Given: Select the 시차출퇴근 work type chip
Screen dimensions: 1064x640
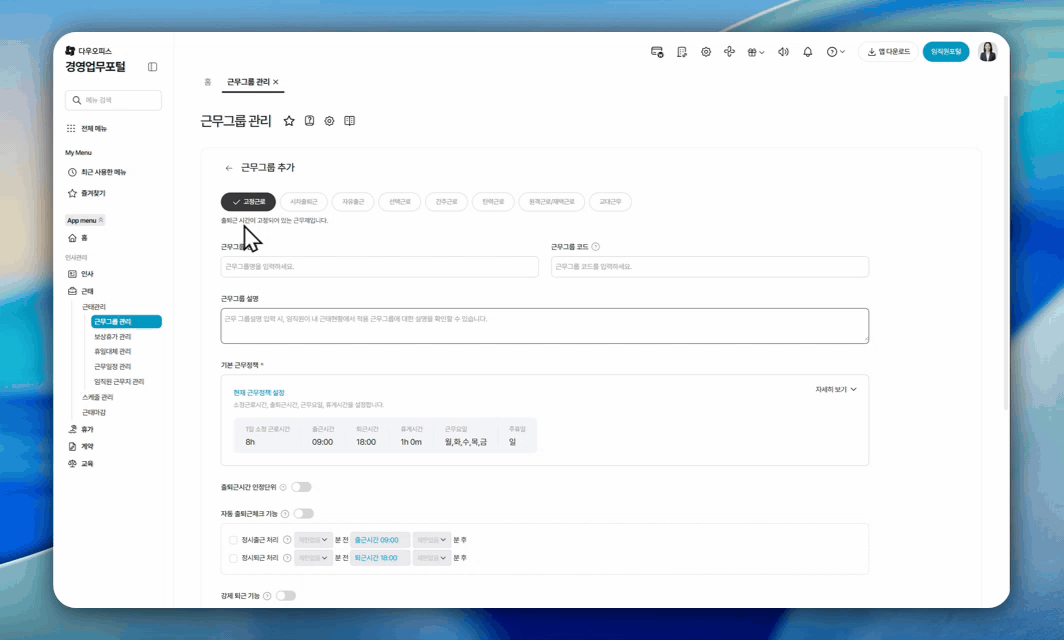Looking at the screenshot, I should (304, 202).
